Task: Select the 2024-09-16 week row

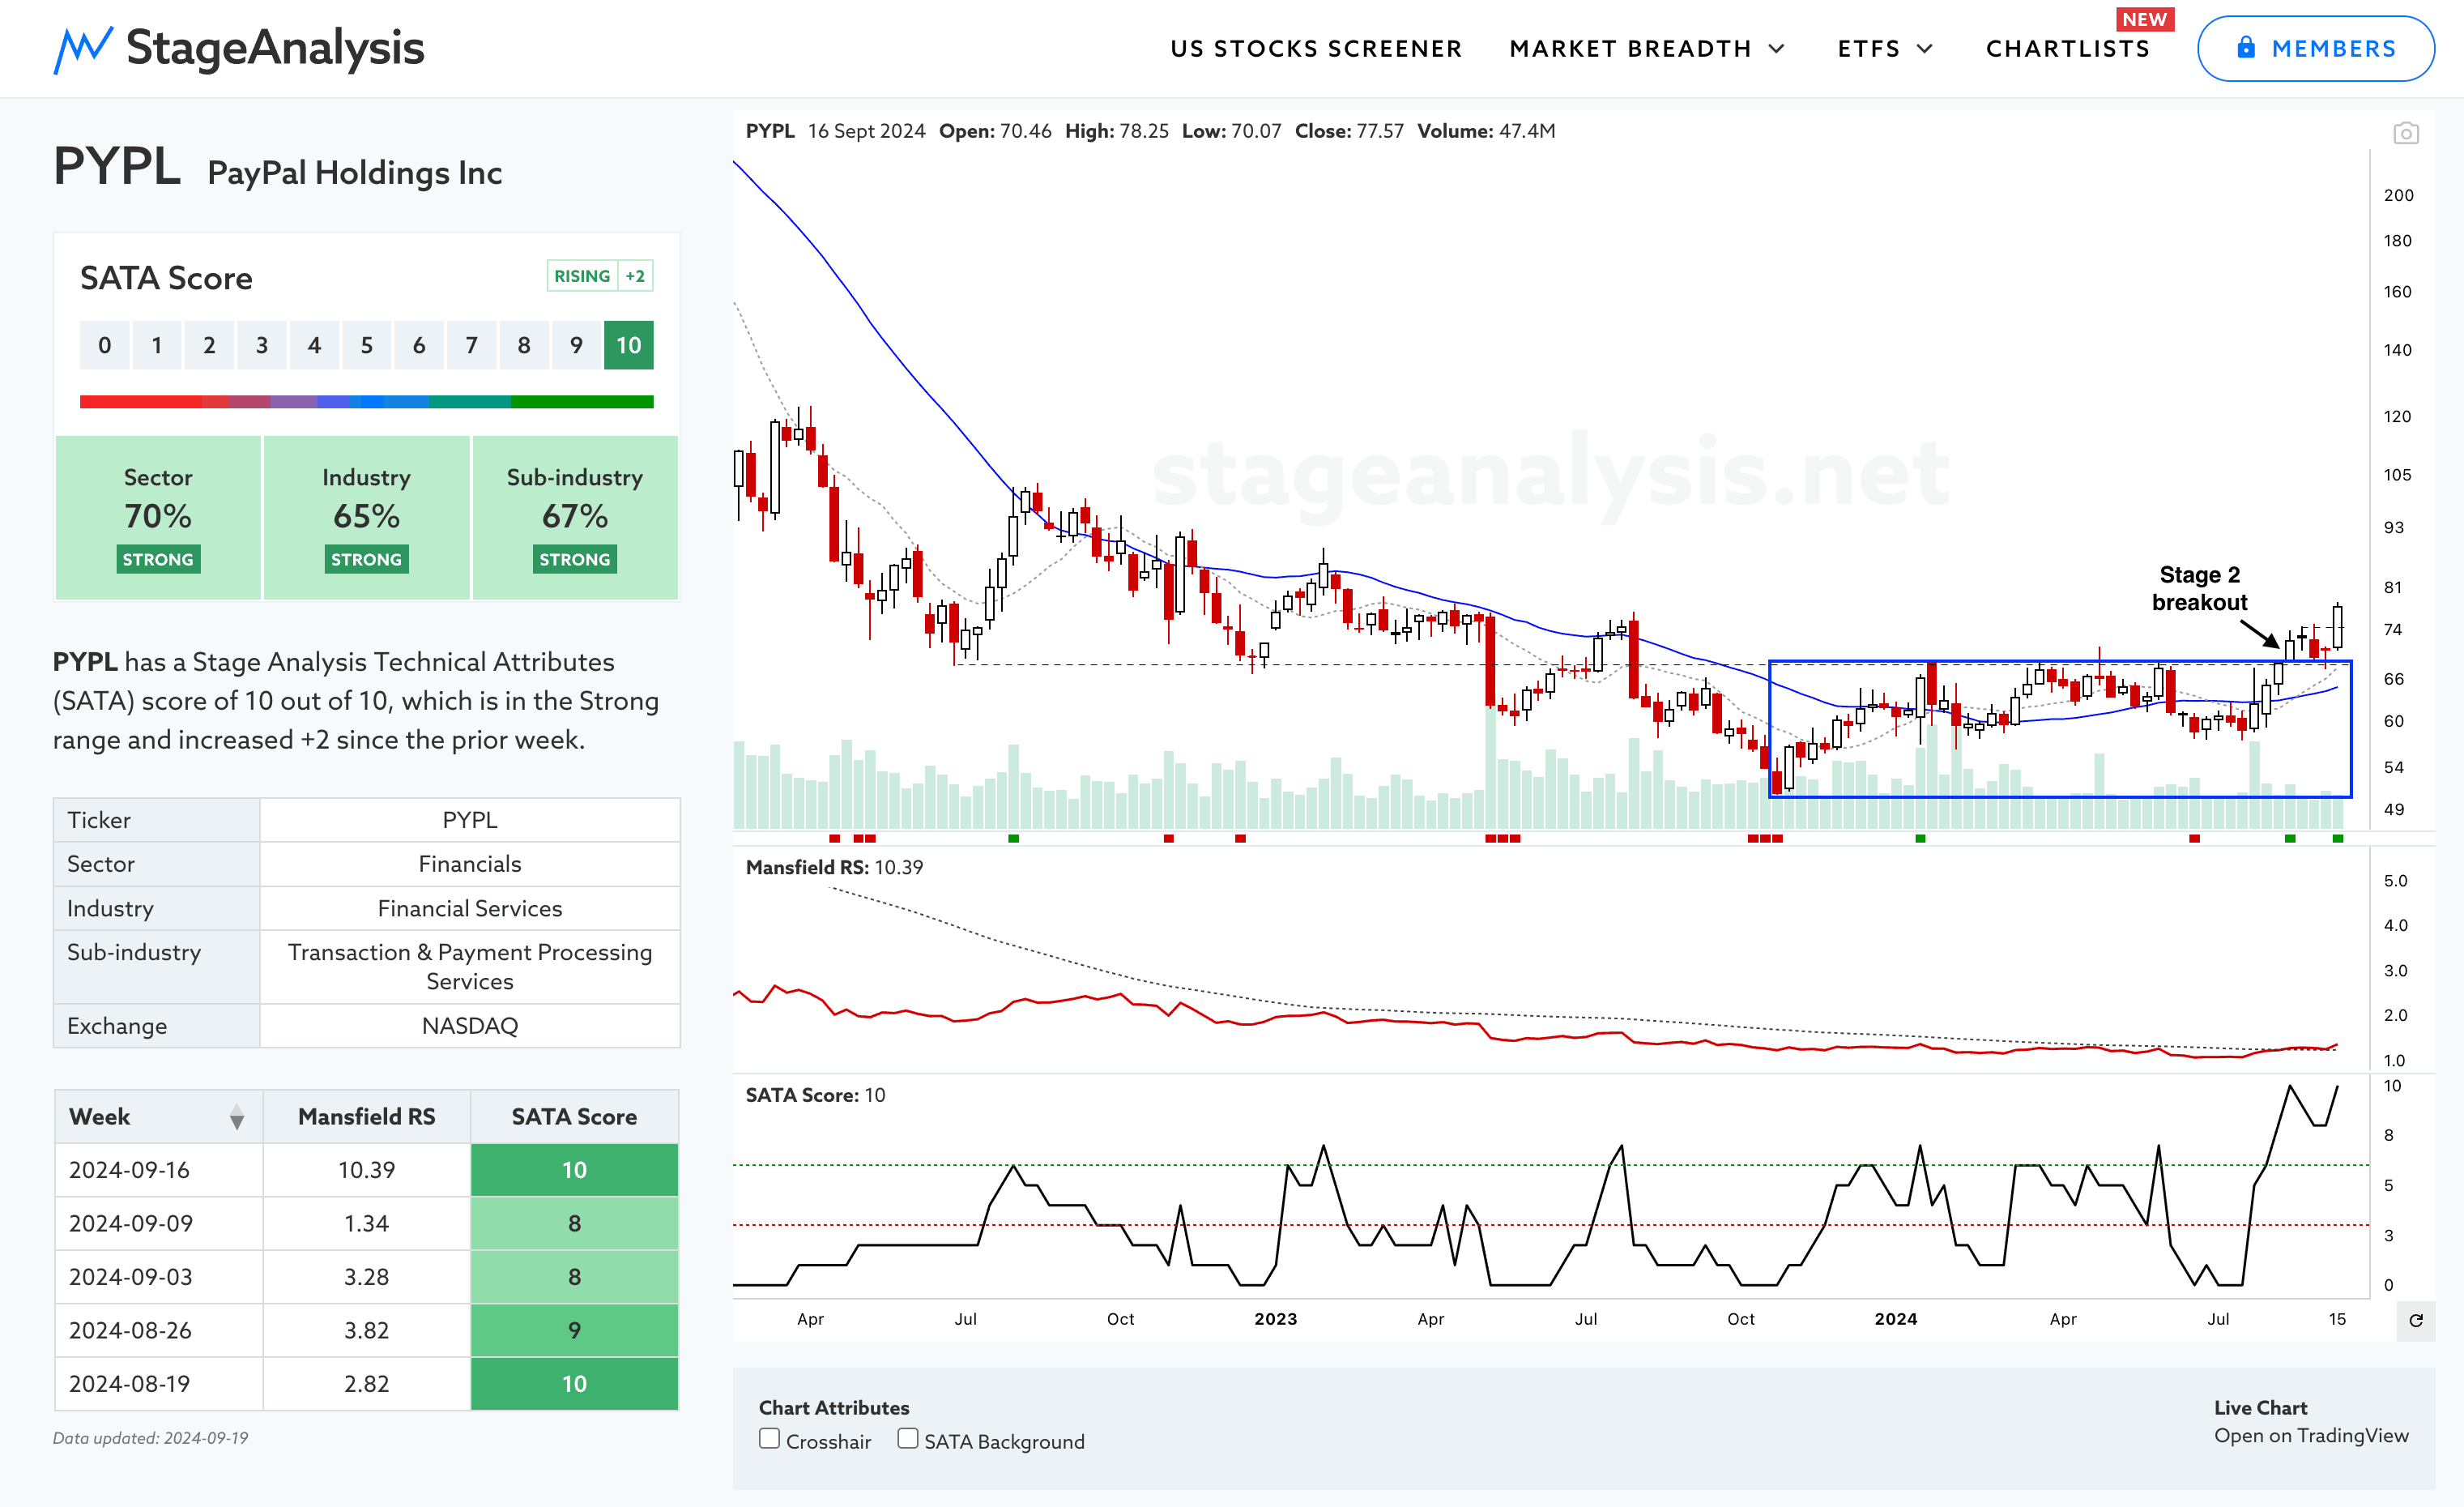Action: 366,1170
